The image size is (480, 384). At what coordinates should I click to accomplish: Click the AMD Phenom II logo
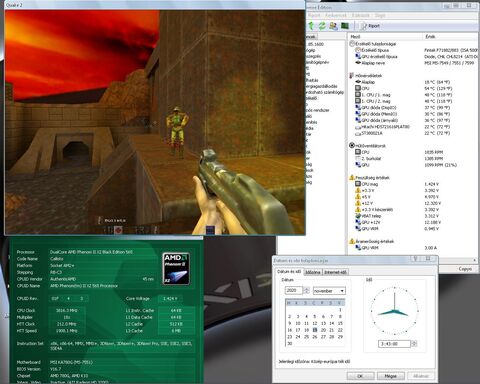pos(176,269)
